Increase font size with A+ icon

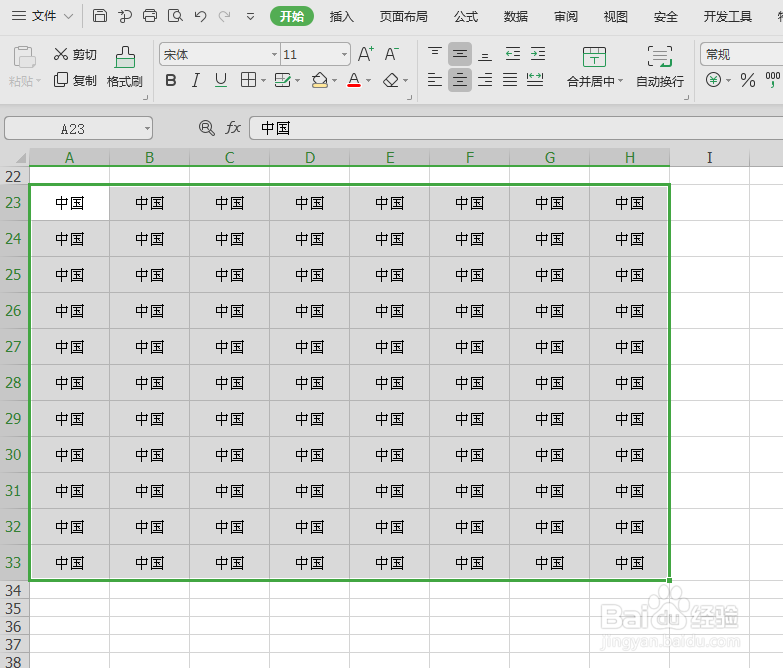tap(366, 54)
